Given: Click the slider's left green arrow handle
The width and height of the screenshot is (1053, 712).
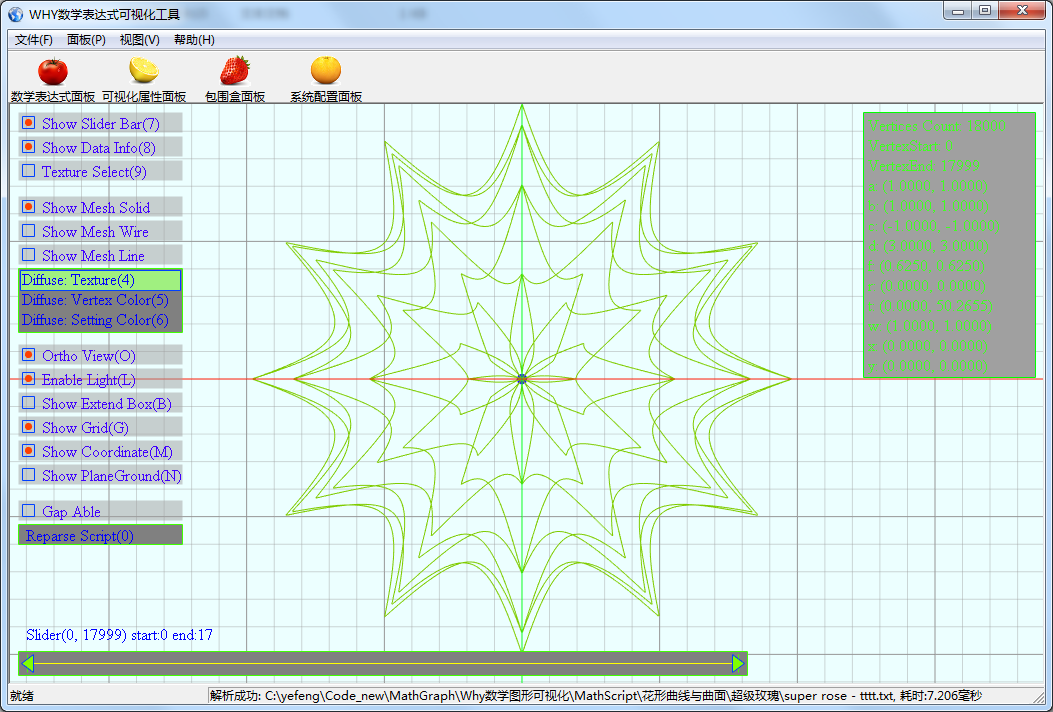Looking at the screenshot, I should click(x=28, y=664).
